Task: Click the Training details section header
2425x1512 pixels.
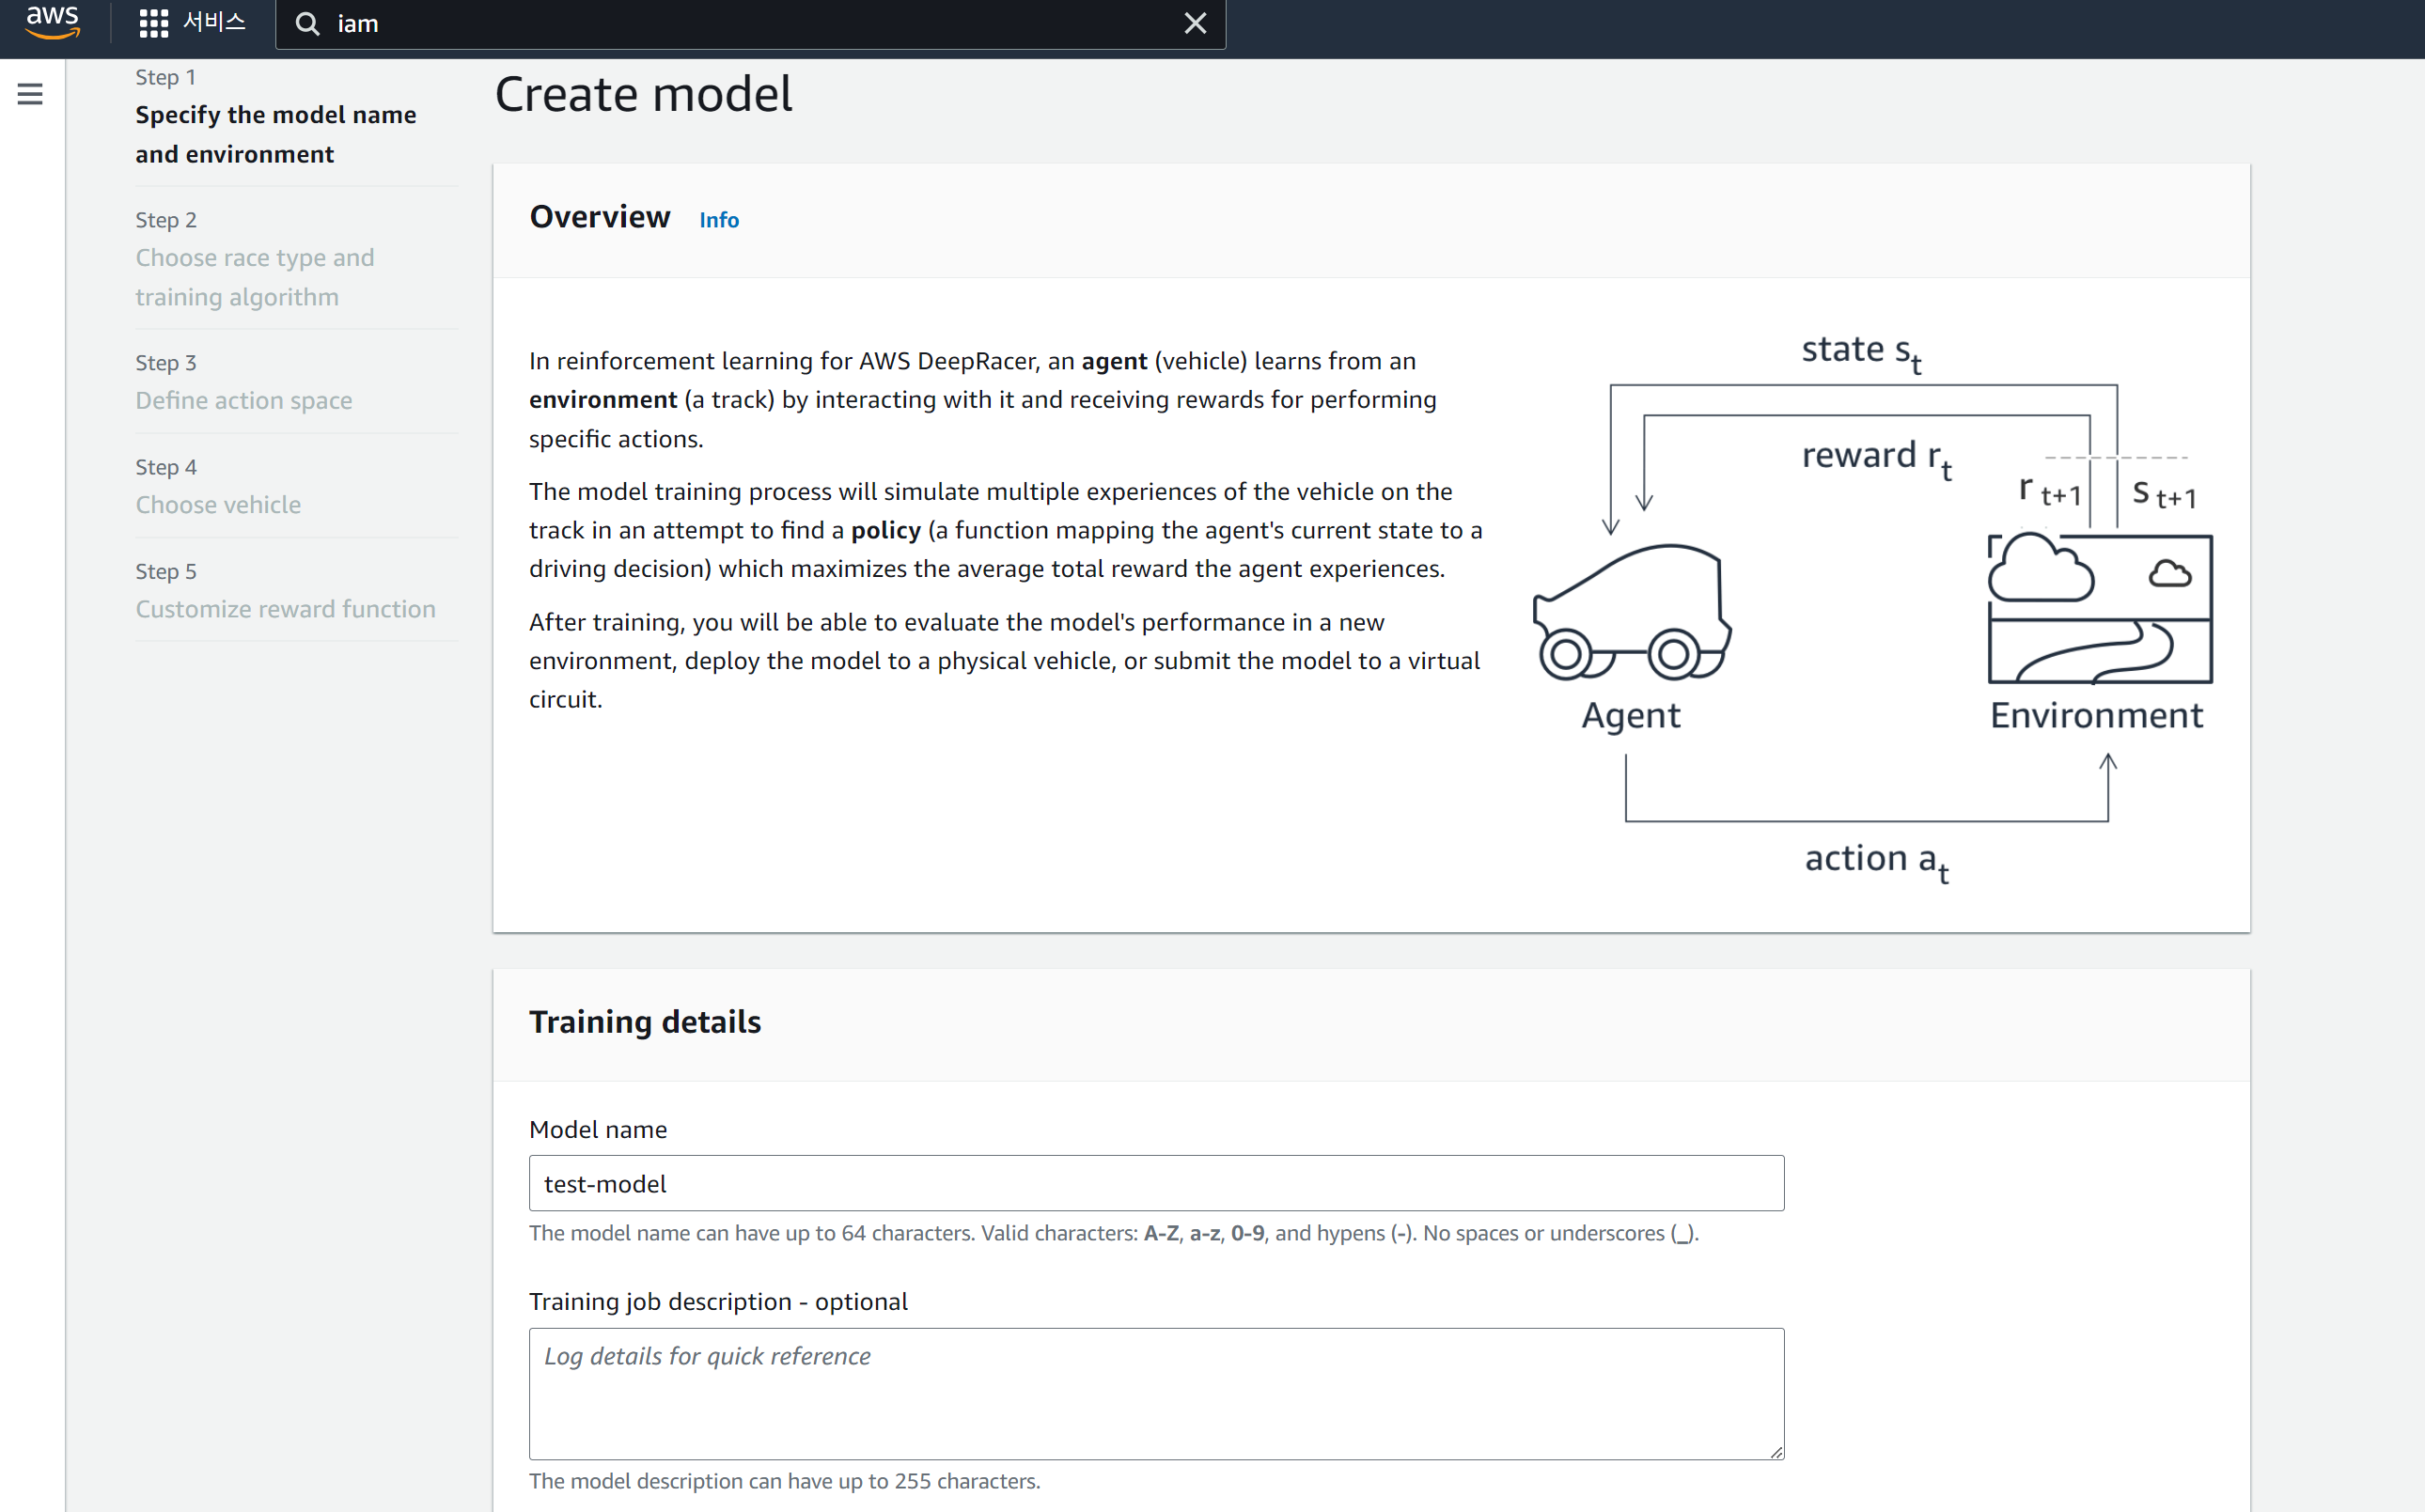Action: click(644, 1022)
